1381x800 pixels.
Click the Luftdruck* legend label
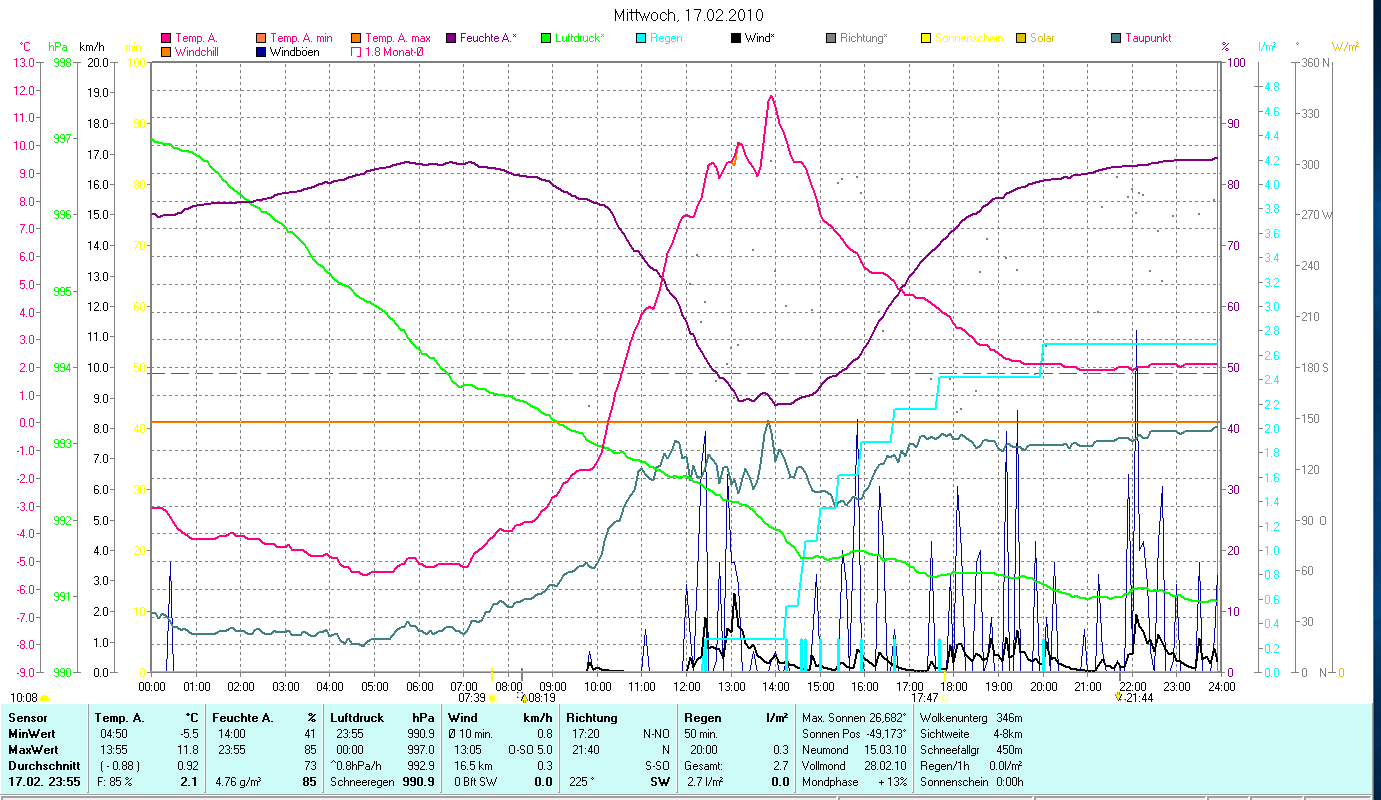tap(580, 38)
